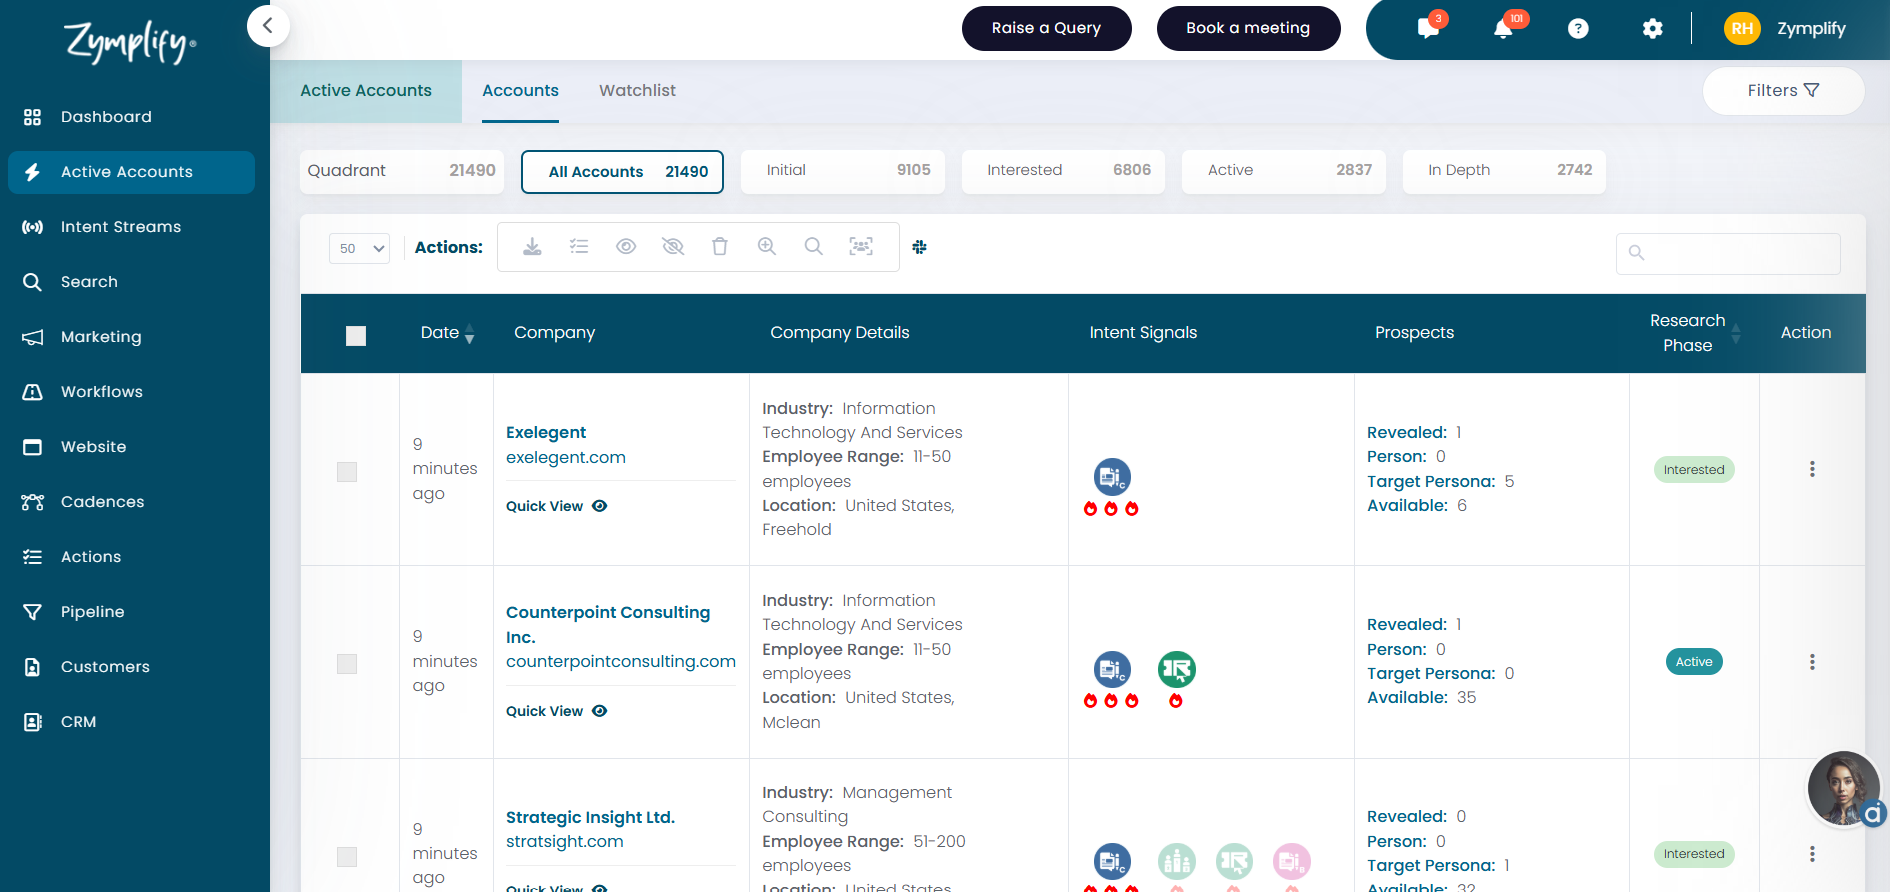The height and width of the screenshot is (892, 1890).
Task: Check the Exelegent row checkbox
Action: pos(347,472)
